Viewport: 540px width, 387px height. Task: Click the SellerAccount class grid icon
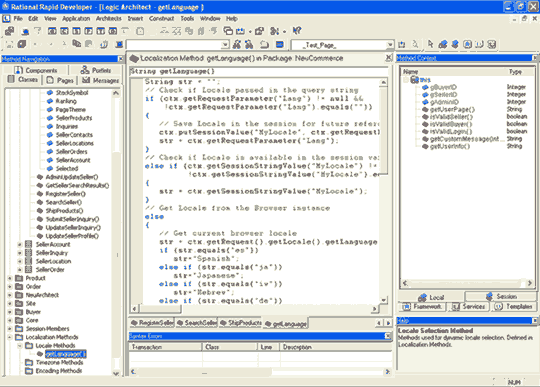[29, 244]
